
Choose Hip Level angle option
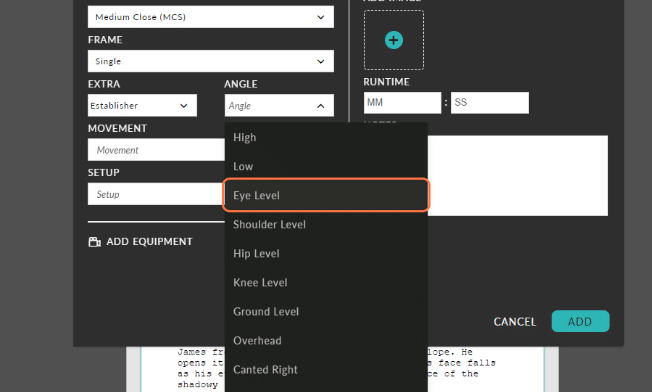click(326, 254)
